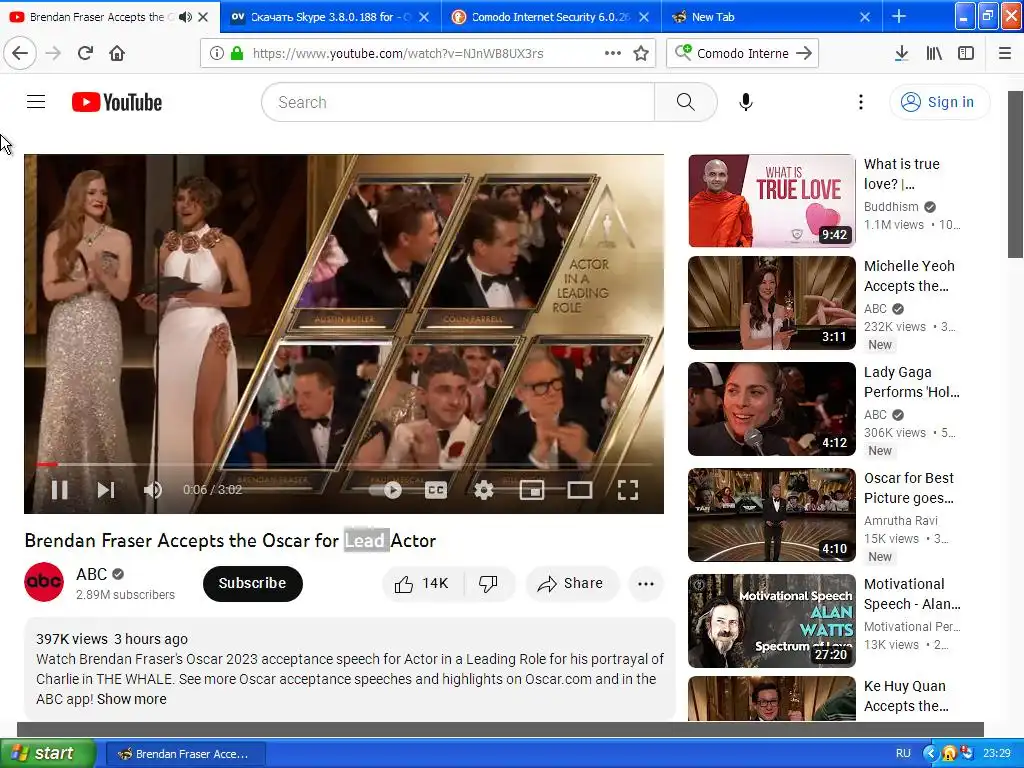
Task: Seek on the video progress bar
Action: click(344, 464)
